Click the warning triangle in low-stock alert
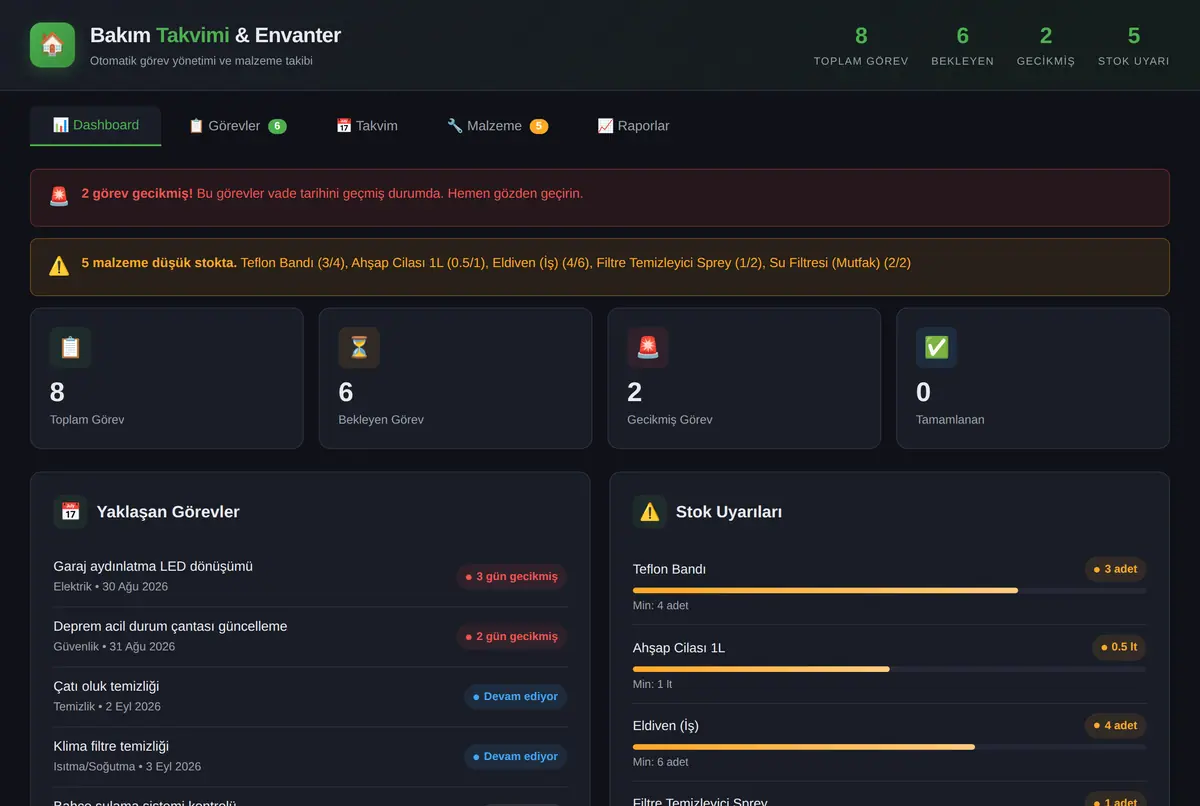 59,266
